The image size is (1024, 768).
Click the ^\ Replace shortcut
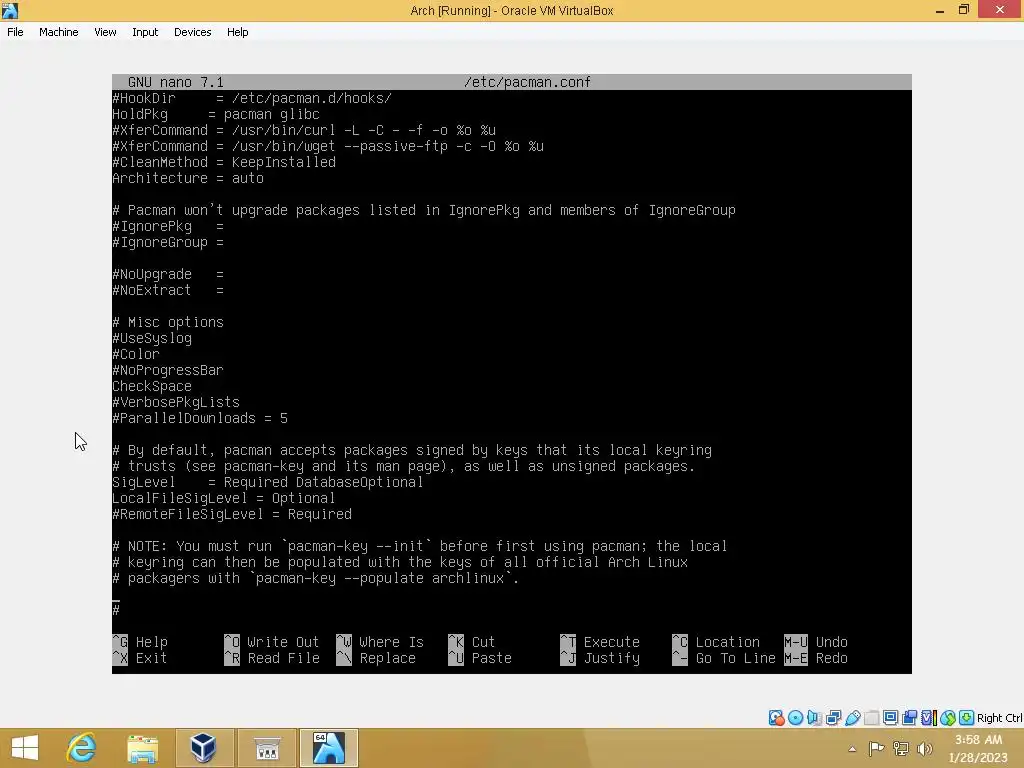pyautogui.click(x=376, y=658)
